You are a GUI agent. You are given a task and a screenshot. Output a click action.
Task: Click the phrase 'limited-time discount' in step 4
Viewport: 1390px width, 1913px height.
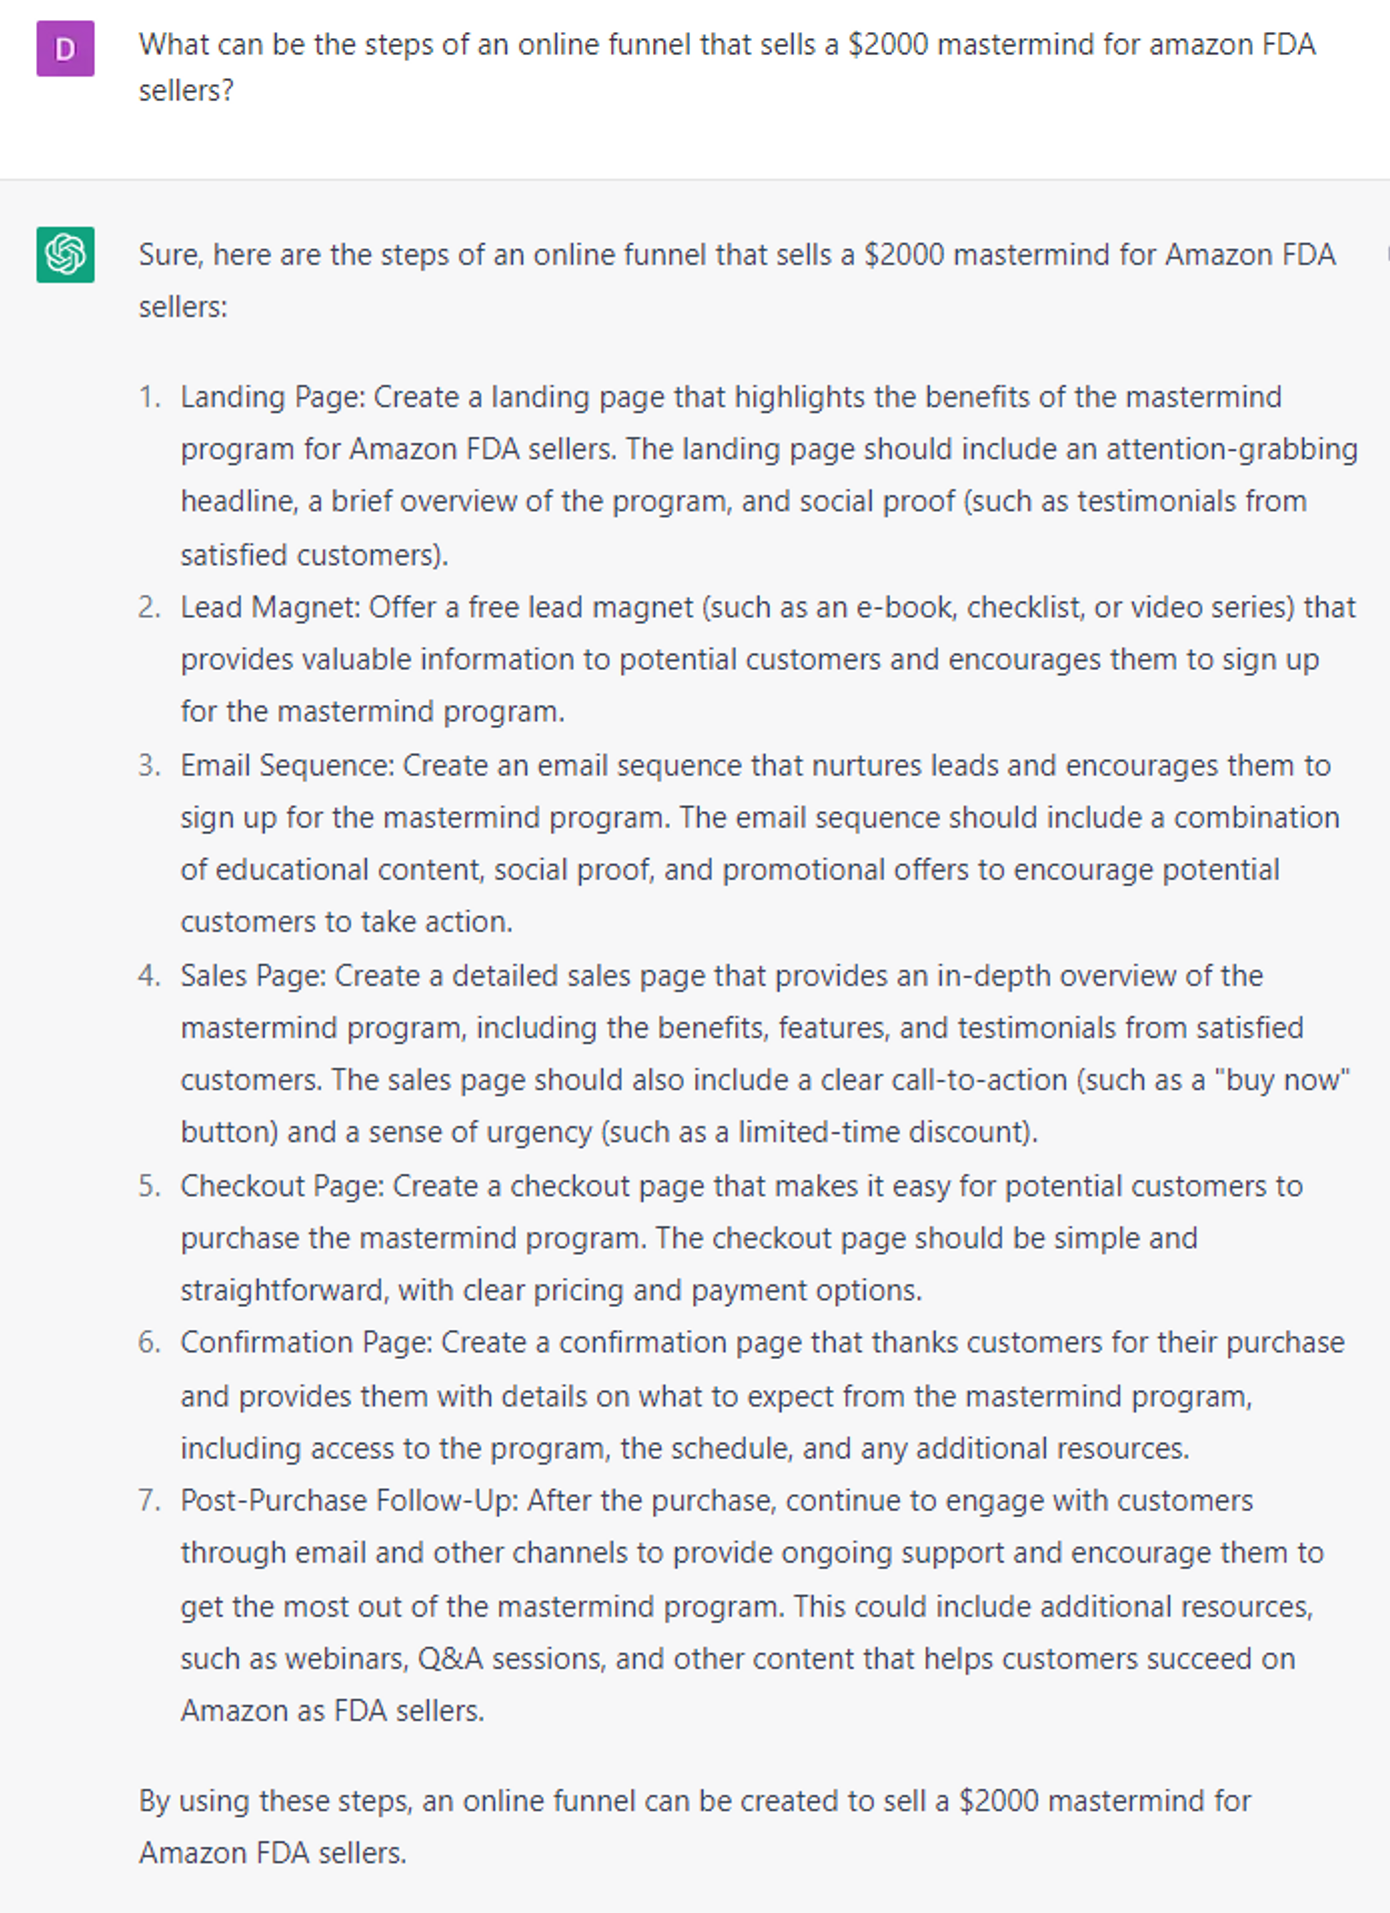pyautogui.click(x=883, y=1132)
